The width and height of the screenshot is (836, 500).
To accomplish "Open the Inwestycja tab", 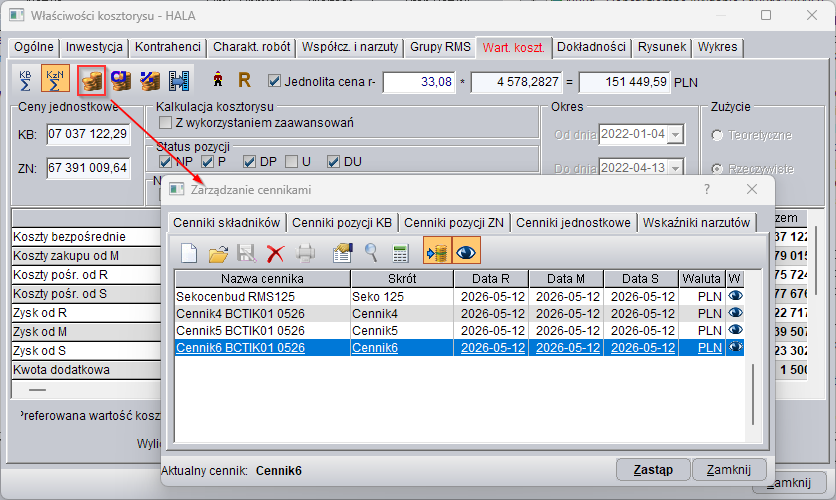I will [x=94, y=47].
